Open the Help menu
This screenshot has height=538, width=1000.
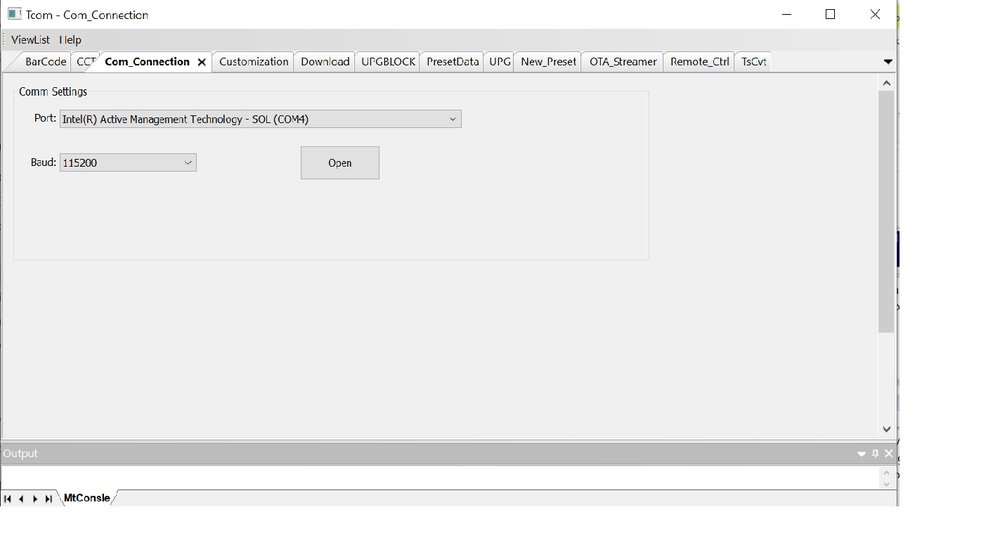[x=70, y=40]
